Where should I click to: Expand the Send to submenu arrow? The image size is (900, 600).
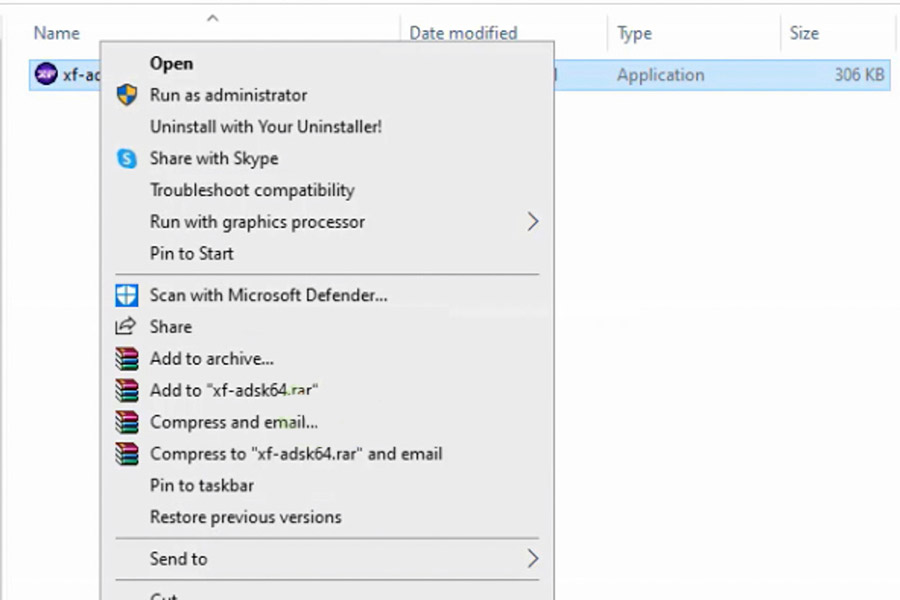pyautogui.click(x=533, y=559)
